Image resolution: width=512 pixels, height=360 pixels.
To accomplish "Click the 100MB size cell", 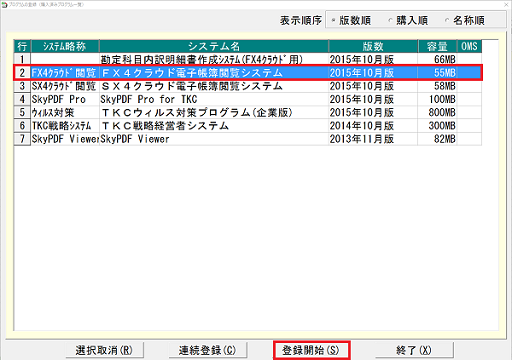I will 437,99.
